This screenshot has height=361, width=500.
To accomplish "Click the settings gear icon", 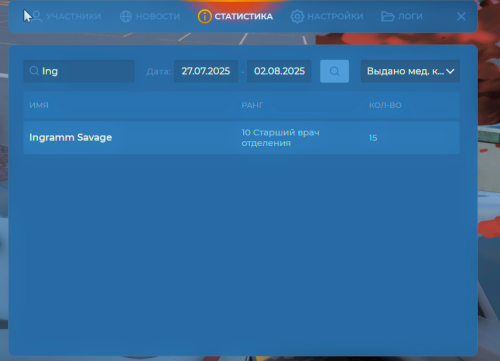I will 297,16.
